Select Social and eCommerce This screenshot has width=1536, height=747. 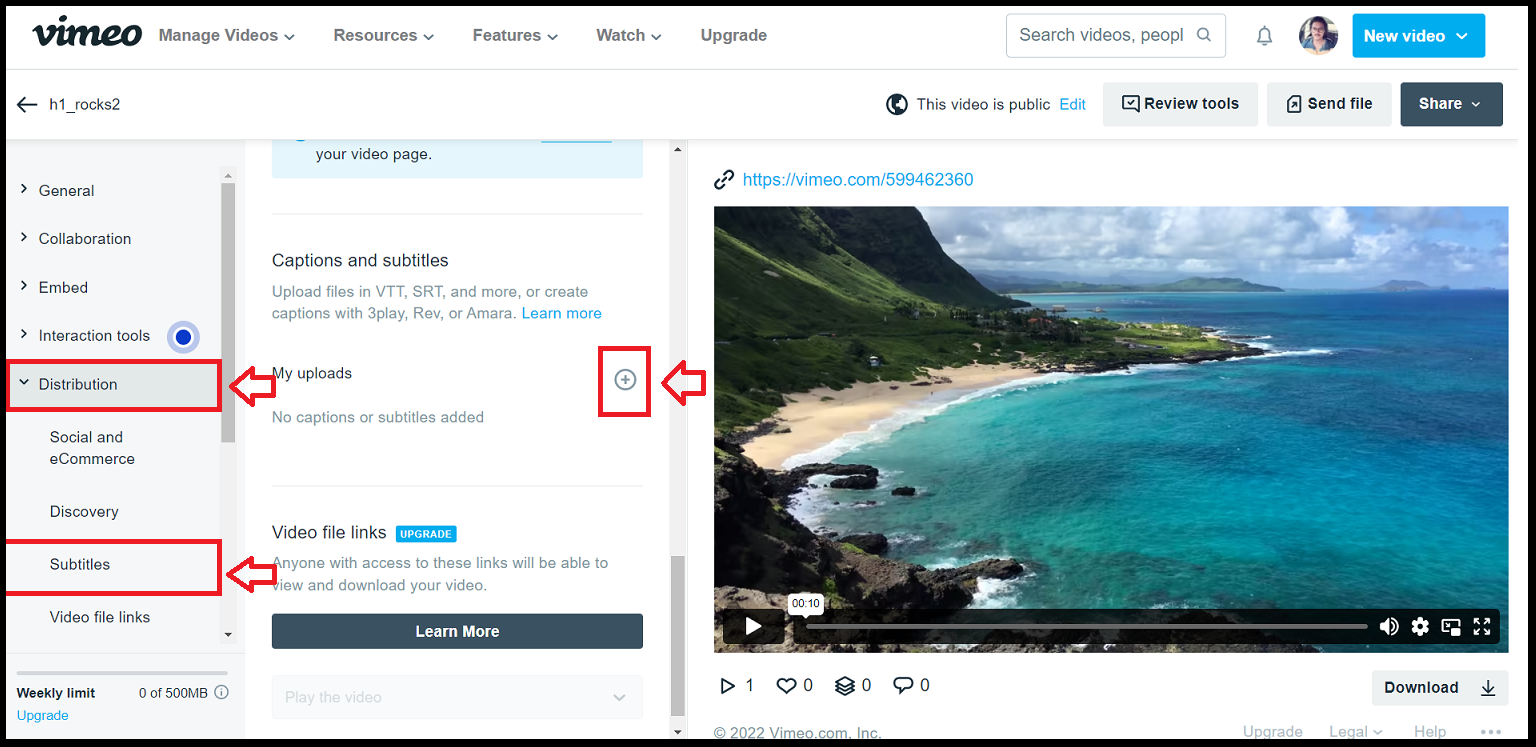[x=92, y=448]
